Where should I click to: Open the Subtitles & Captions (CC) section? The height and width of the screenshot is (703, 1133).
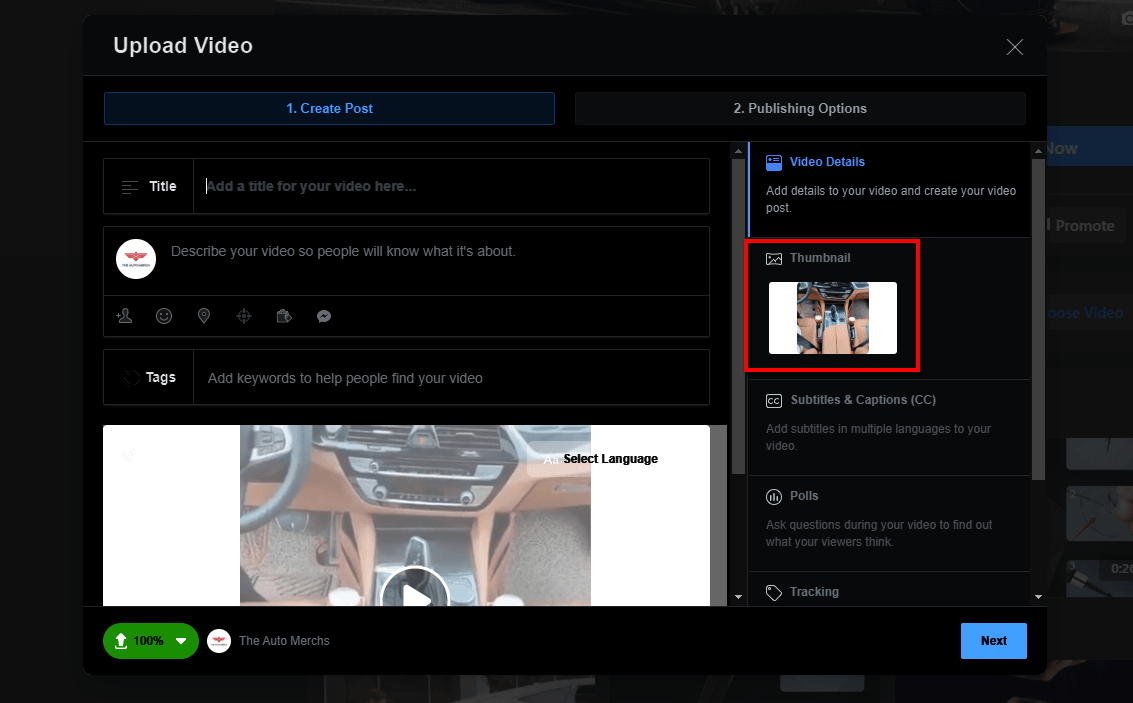(862, 400)
